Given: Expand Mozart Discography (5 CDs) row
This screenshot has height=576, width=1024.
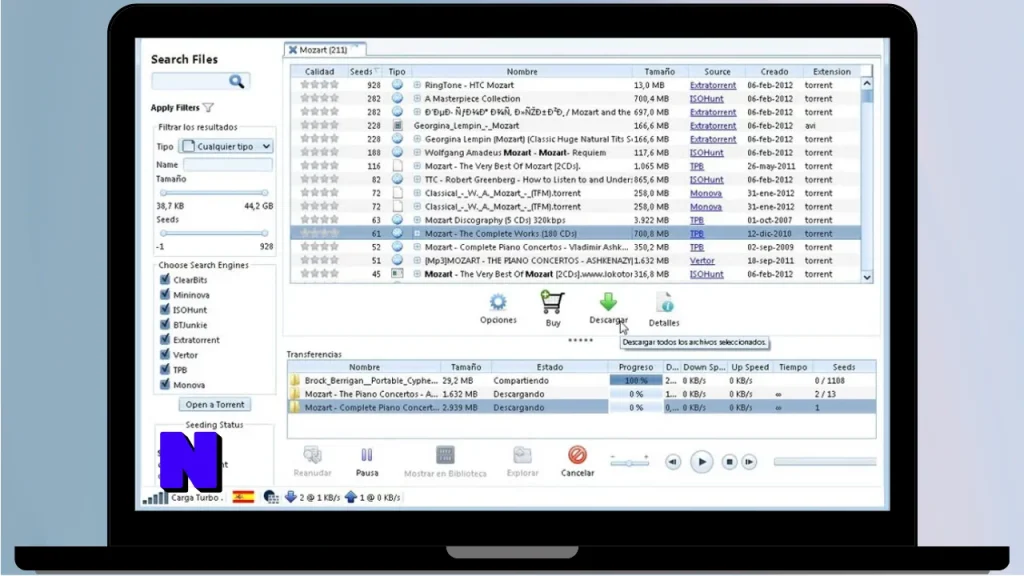Looking at the screenshot, I should (417, 220).
